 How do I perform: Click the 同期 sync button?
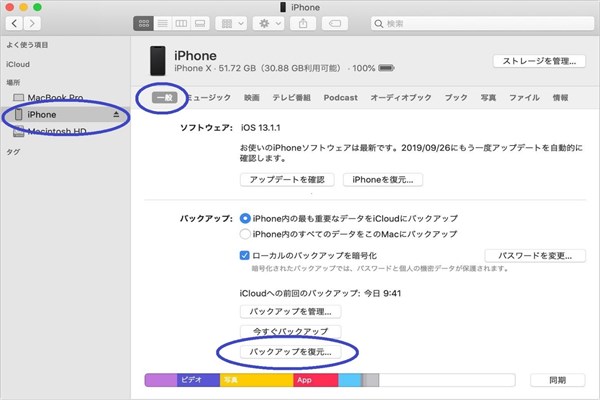[558, 380]
